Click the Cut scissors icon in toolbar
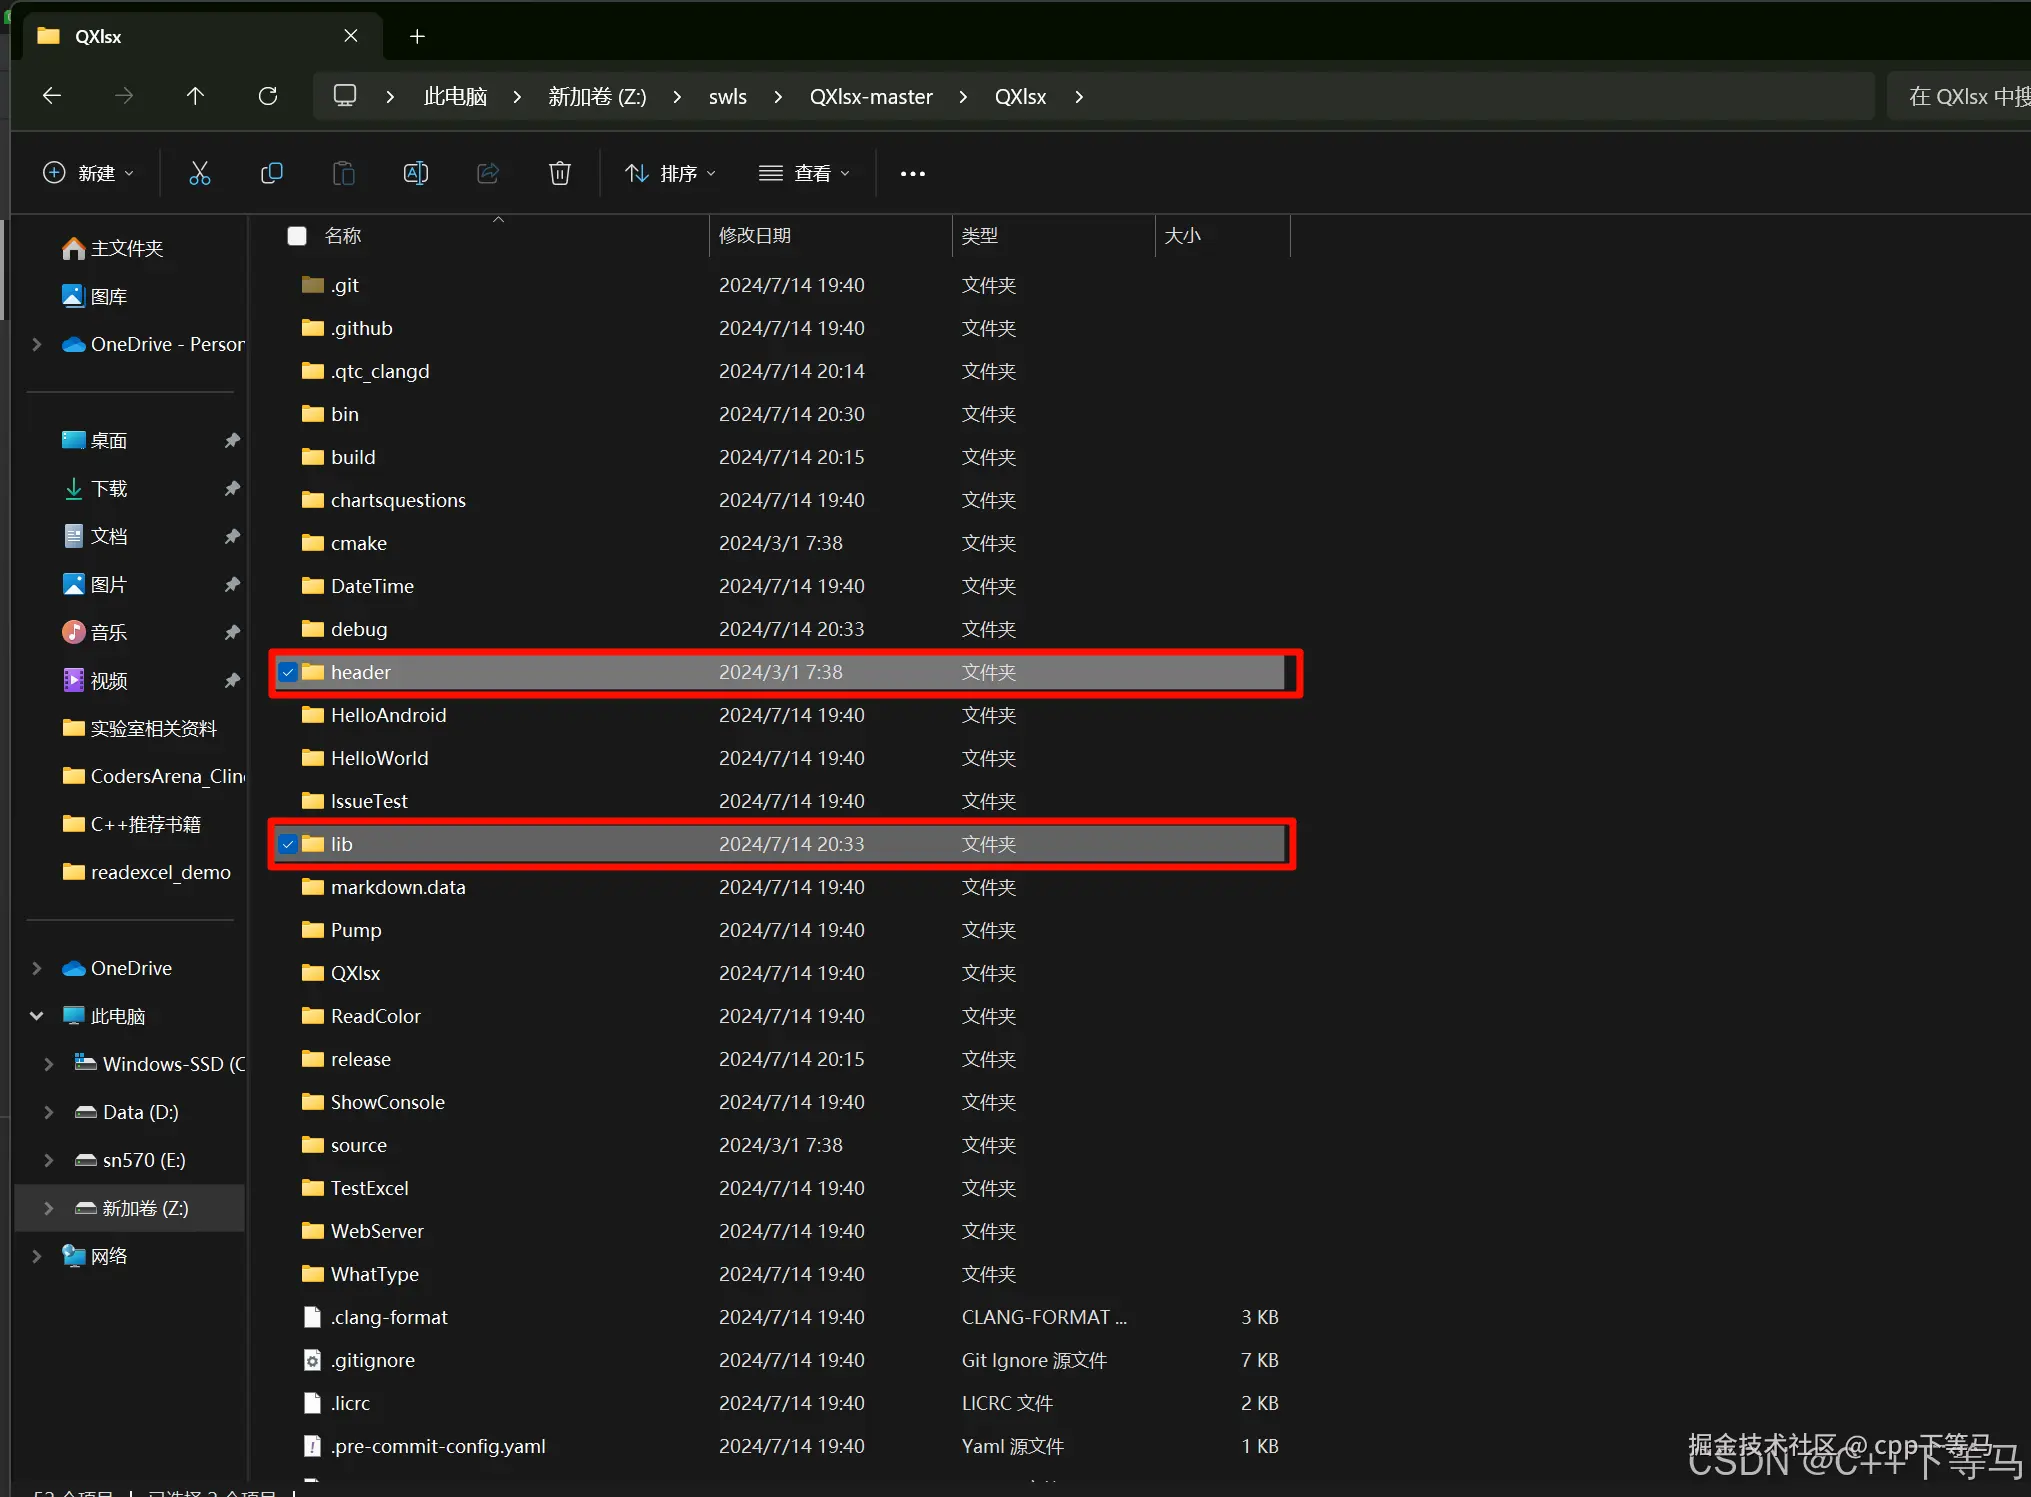The width and height of the screenshot is (2031, 1497). pos(200,173)
